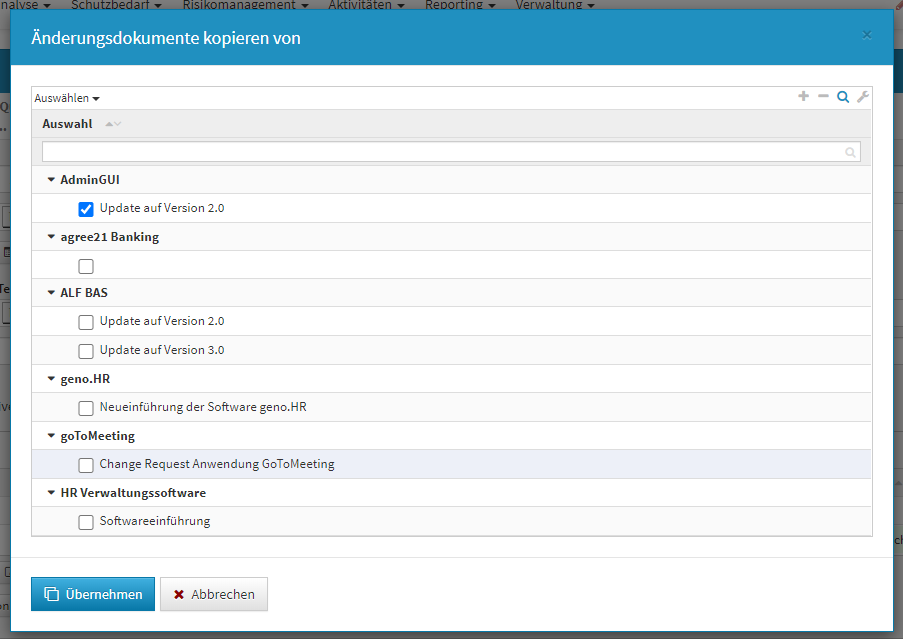Open the wrench table settings icon
903x639 pixels.
click(x=863, y=97)
